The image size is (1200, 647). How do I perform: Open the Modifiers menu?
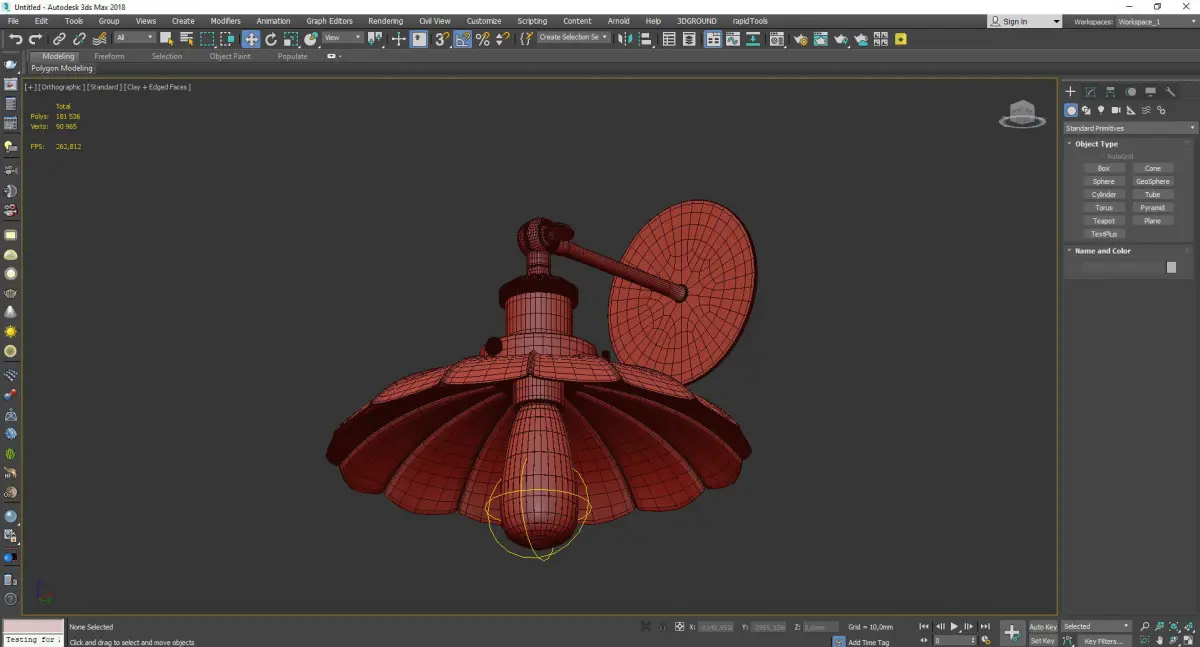click(x=225, y=21)
